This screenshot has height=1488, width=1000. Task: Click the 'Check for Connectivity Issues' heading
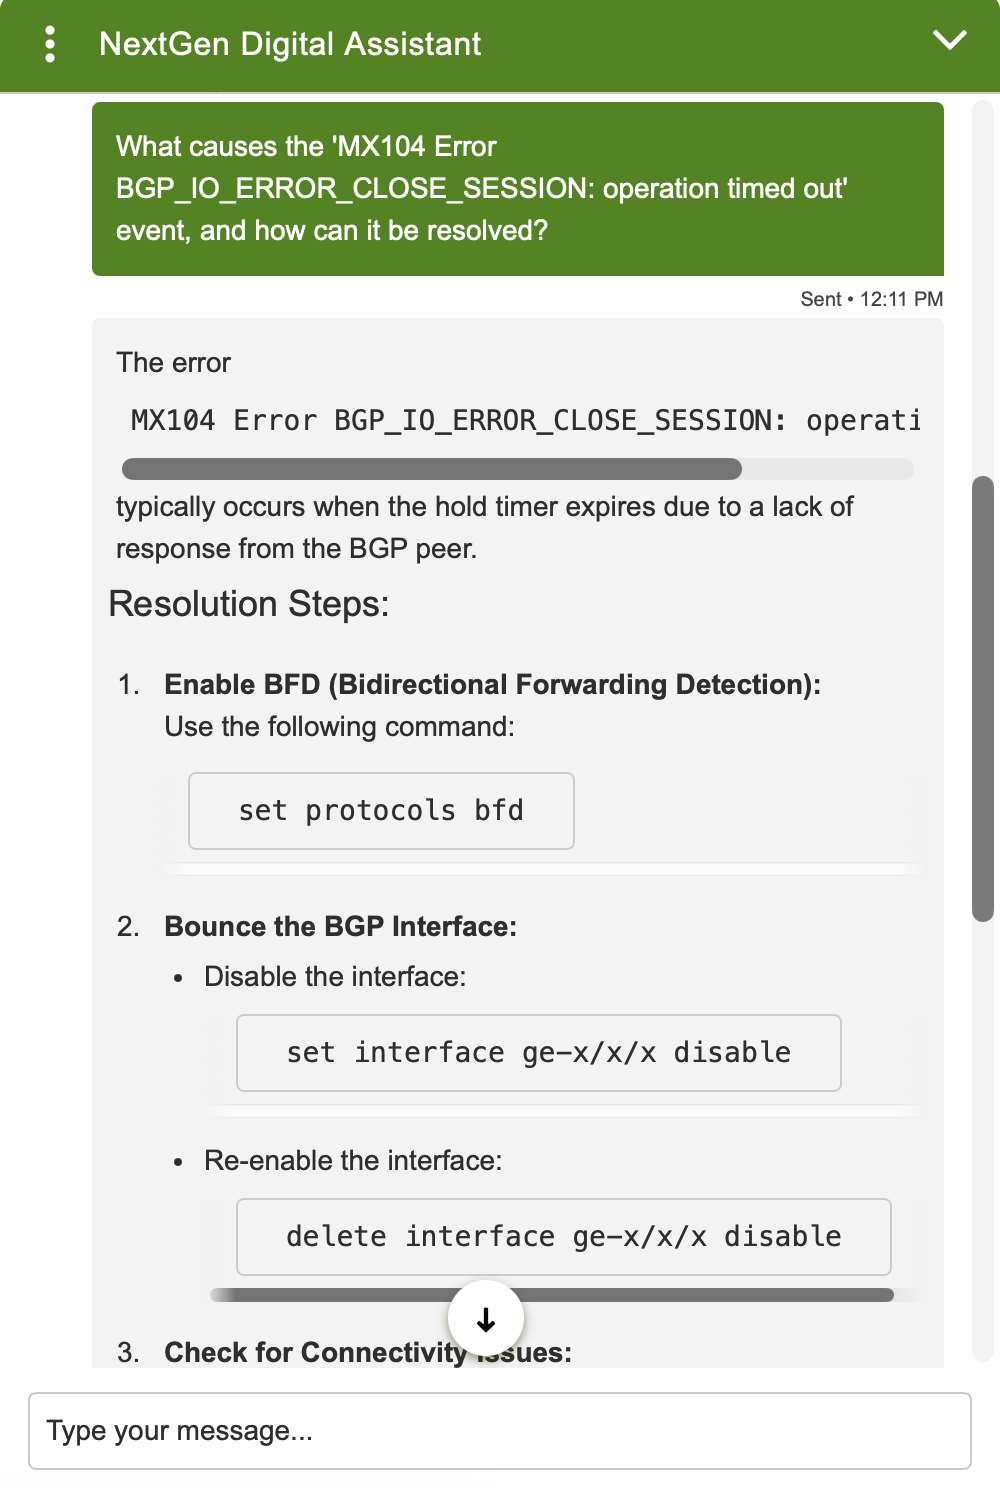tap(368, 1352)
